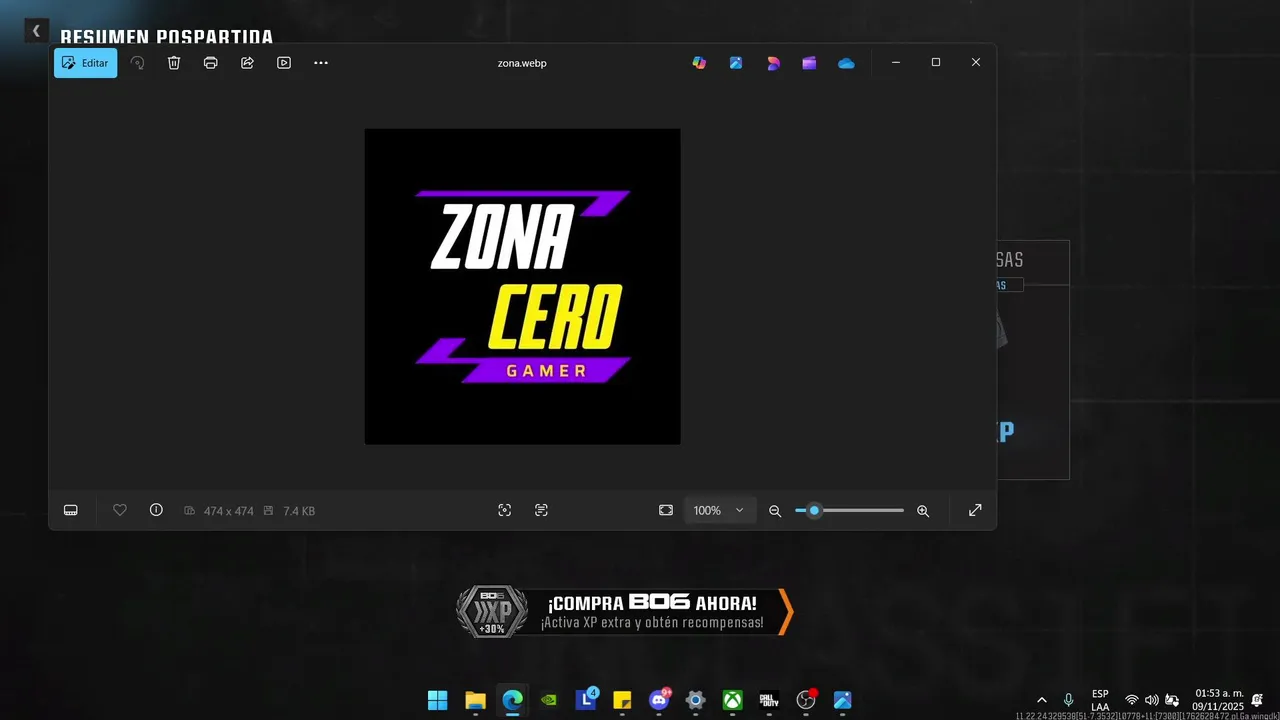Print the image using the printer icon
The height and width of the screenshot is (720, 1280).
[x=211, y=63]
